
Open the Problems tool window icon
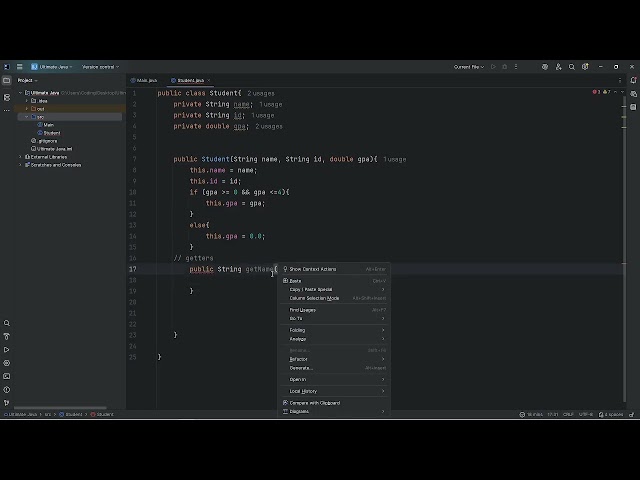(7, 390)
